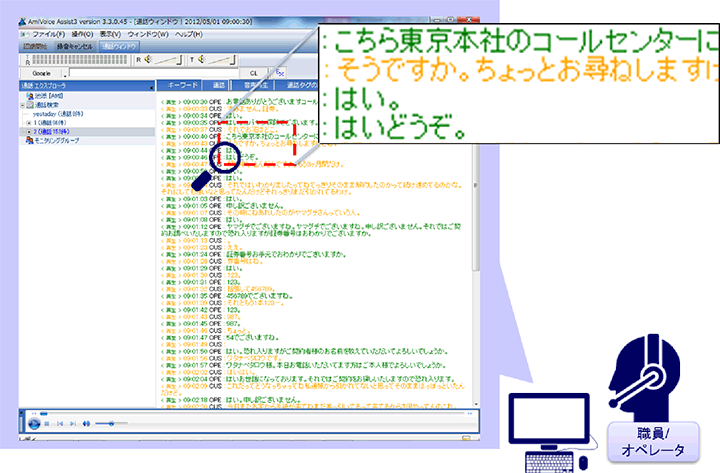Adjust the player volume slider

(x=110, y=424)
